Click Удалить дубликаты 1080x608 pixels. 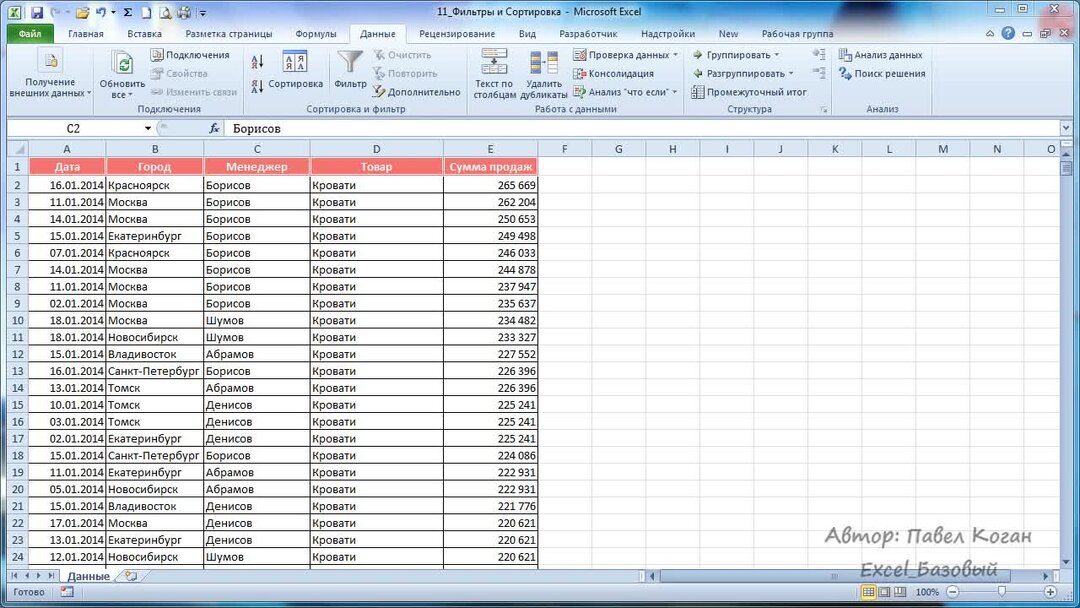click(543, 74)
